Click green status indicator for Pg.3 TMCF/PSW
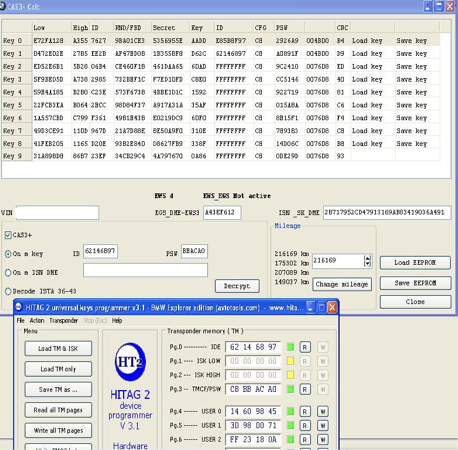This screenshot has height=450, width=458. [291, 389]
